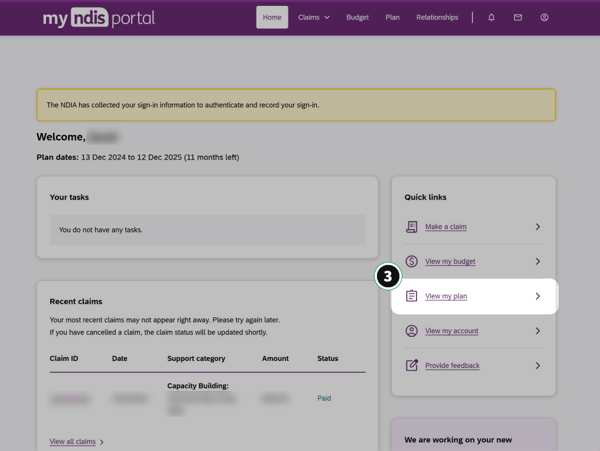Click the chevron on Make a claim row

click(538, 226)
